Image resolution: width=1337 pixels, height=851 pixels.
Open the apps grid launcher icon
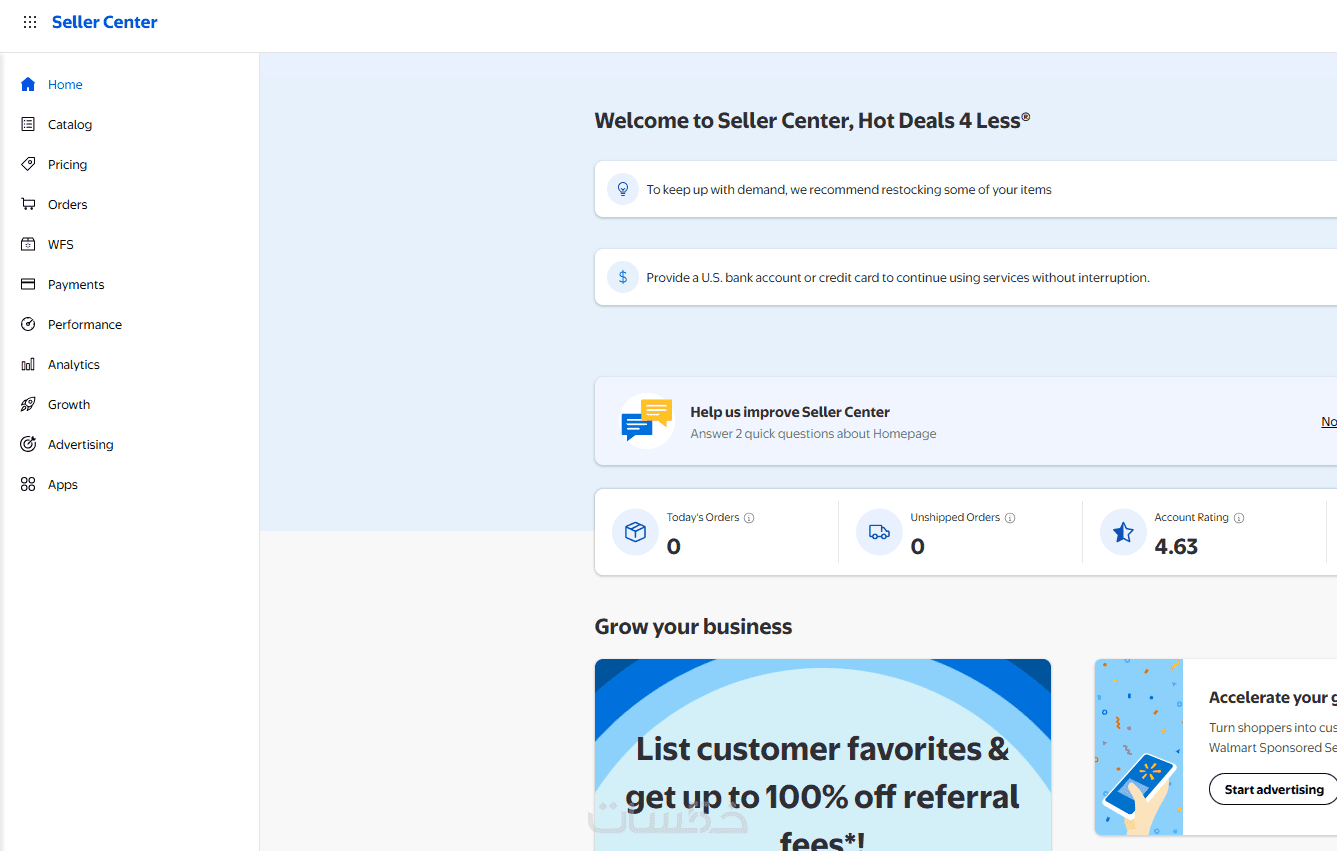30,22
